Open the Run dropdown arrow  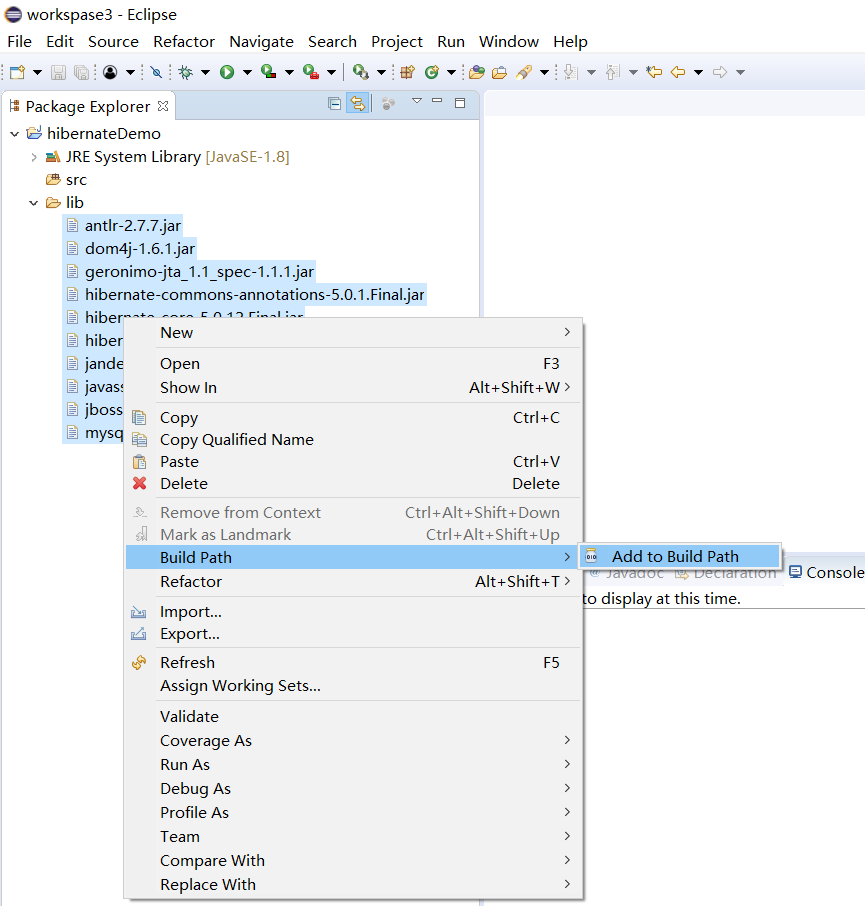tap(247, 72)
